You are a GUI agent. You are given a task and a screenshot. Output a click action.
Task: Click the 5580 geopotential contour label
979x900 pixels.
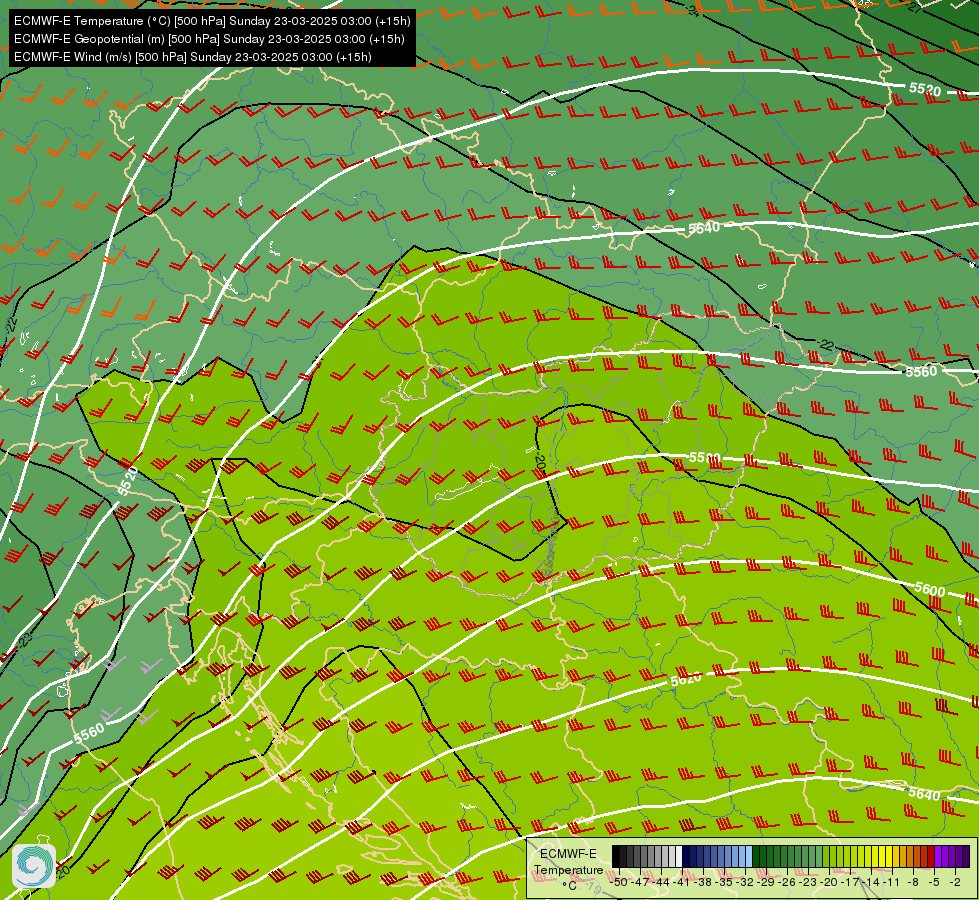(x=705, y=458)
